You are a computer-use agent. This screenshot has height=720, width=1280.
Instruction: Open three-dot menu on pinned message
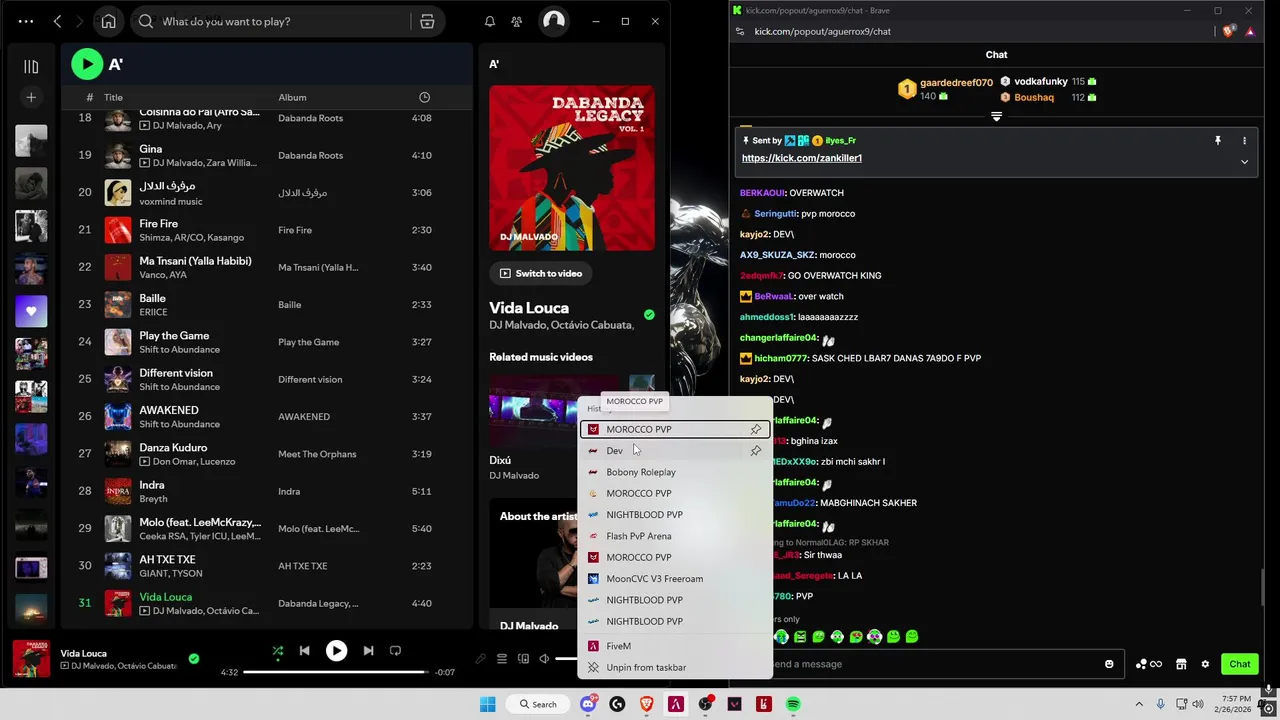1244,141
